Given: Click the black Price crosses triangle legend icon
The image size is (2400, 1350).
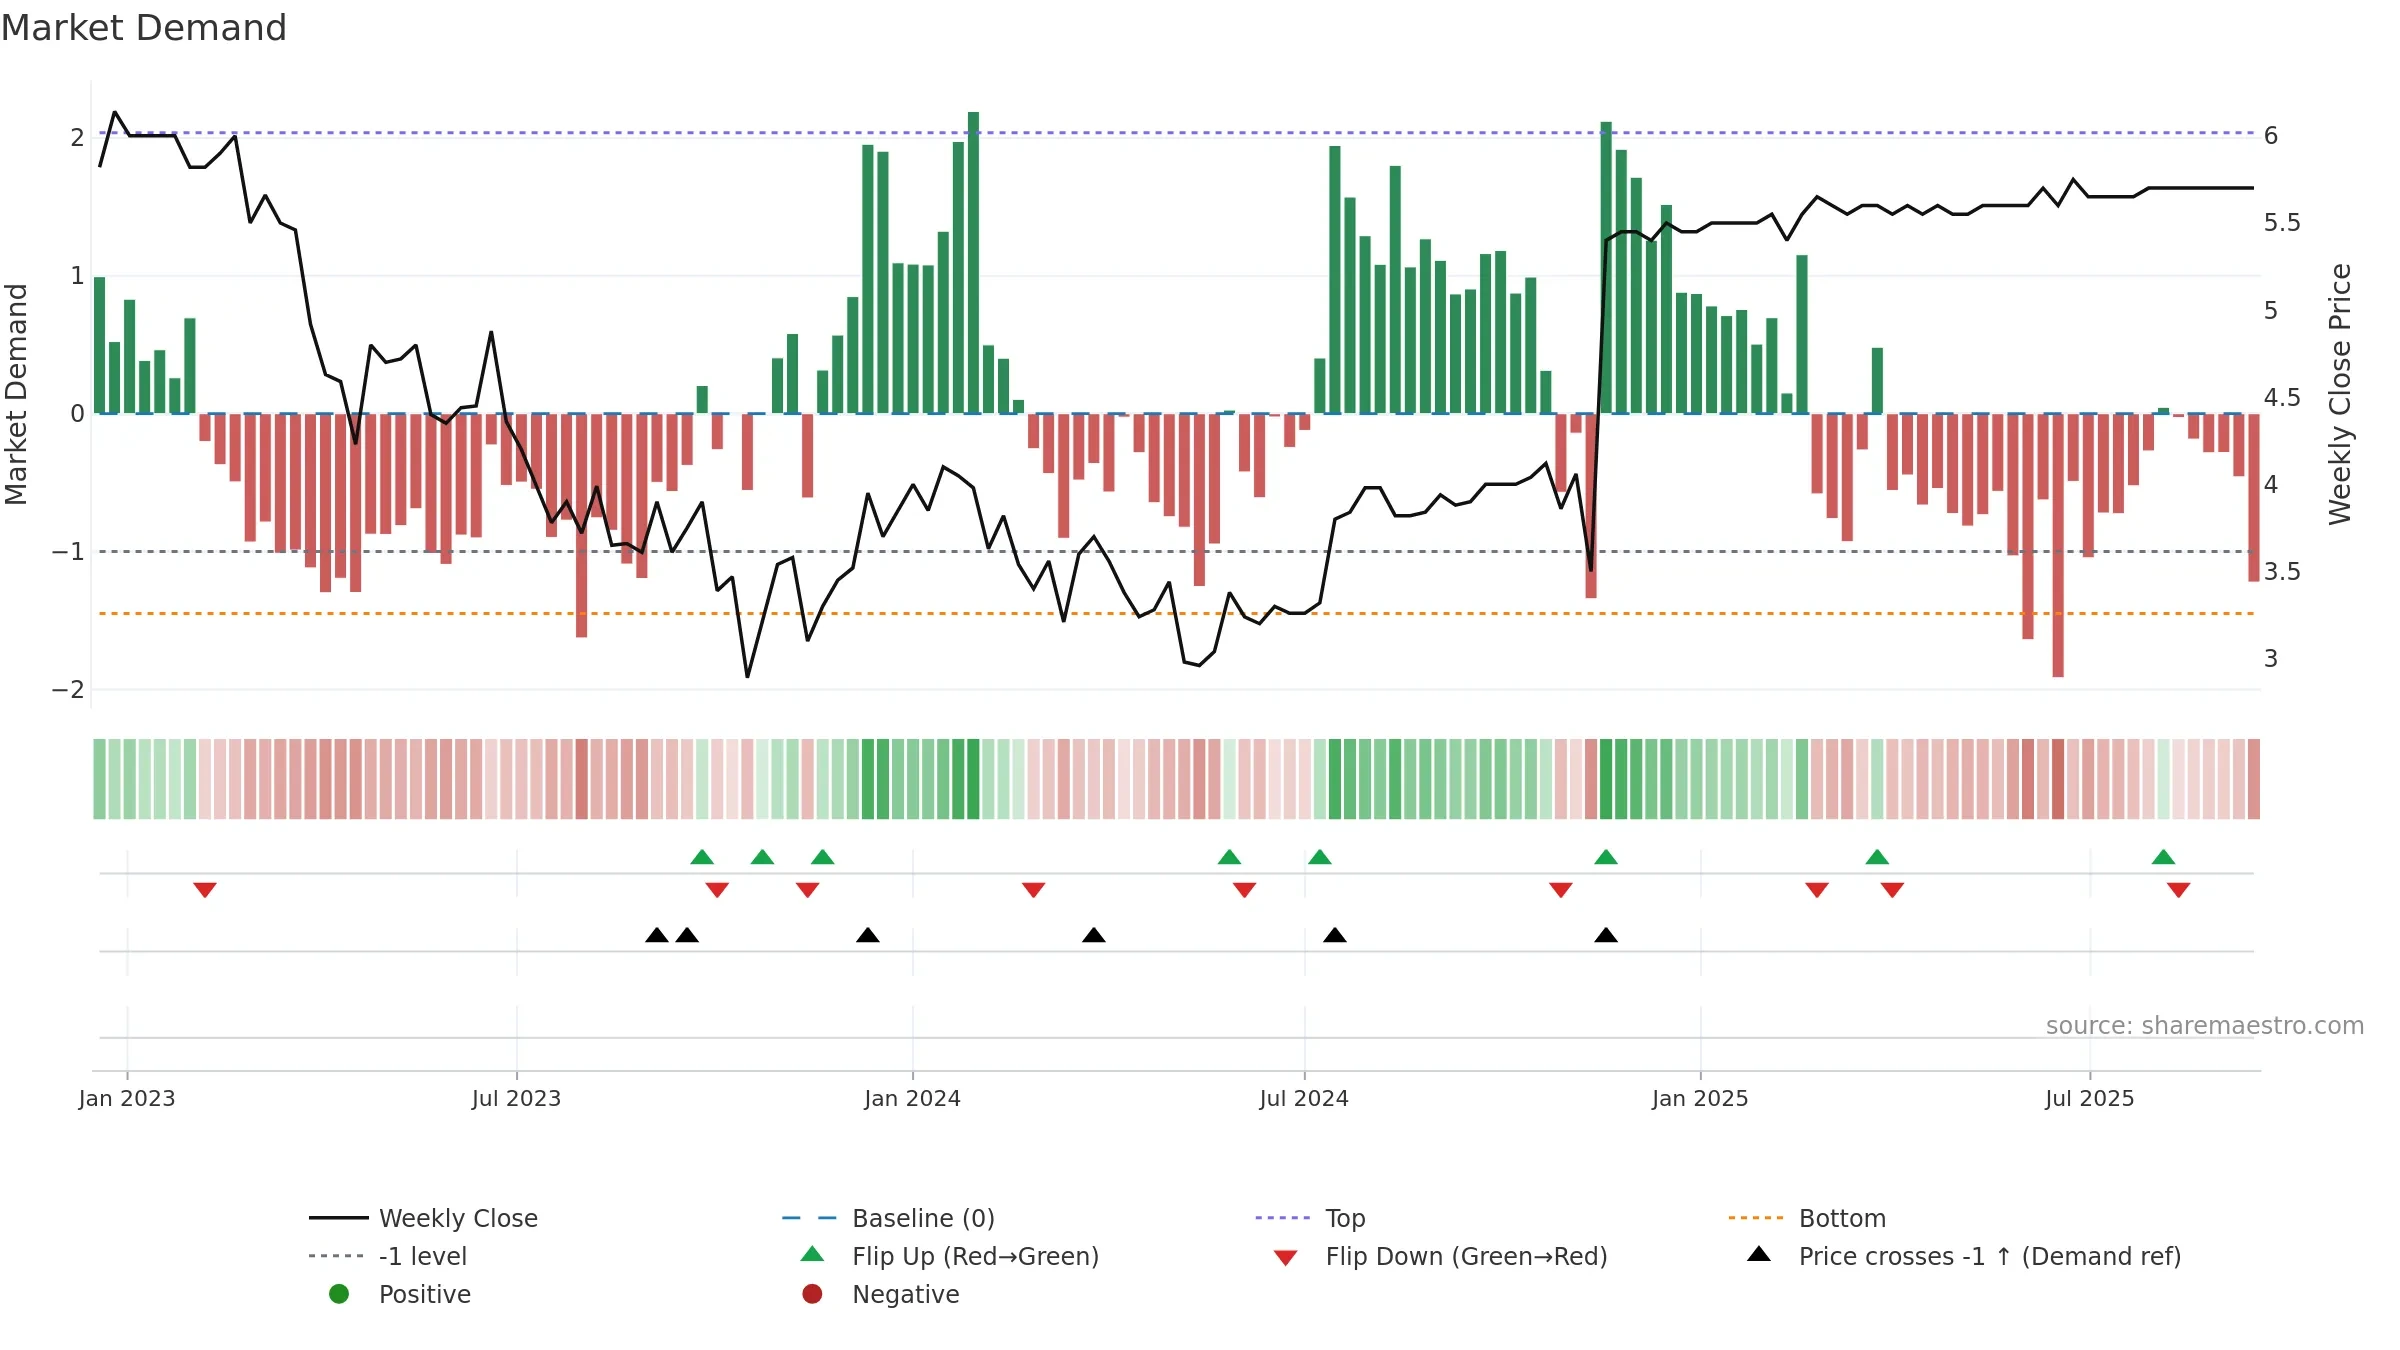Looking at the screenshot, I should click(x=1759, y=1254).
